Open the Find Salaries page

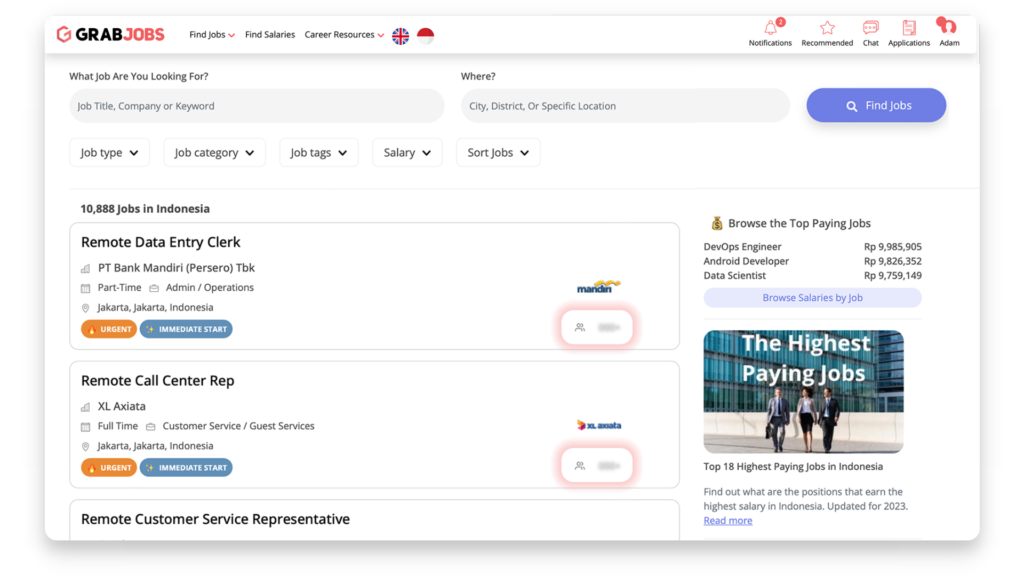270,35
